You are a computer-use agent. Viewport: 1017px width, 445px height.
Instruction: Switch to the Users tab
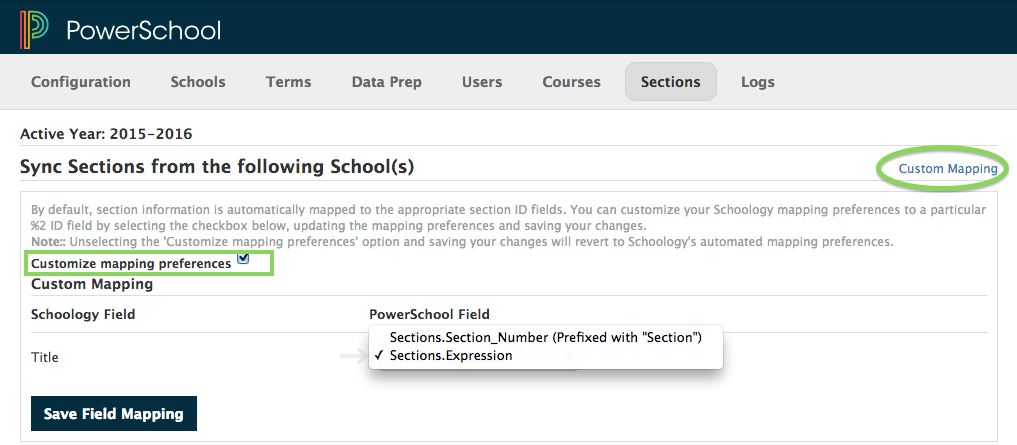[482, 82]
